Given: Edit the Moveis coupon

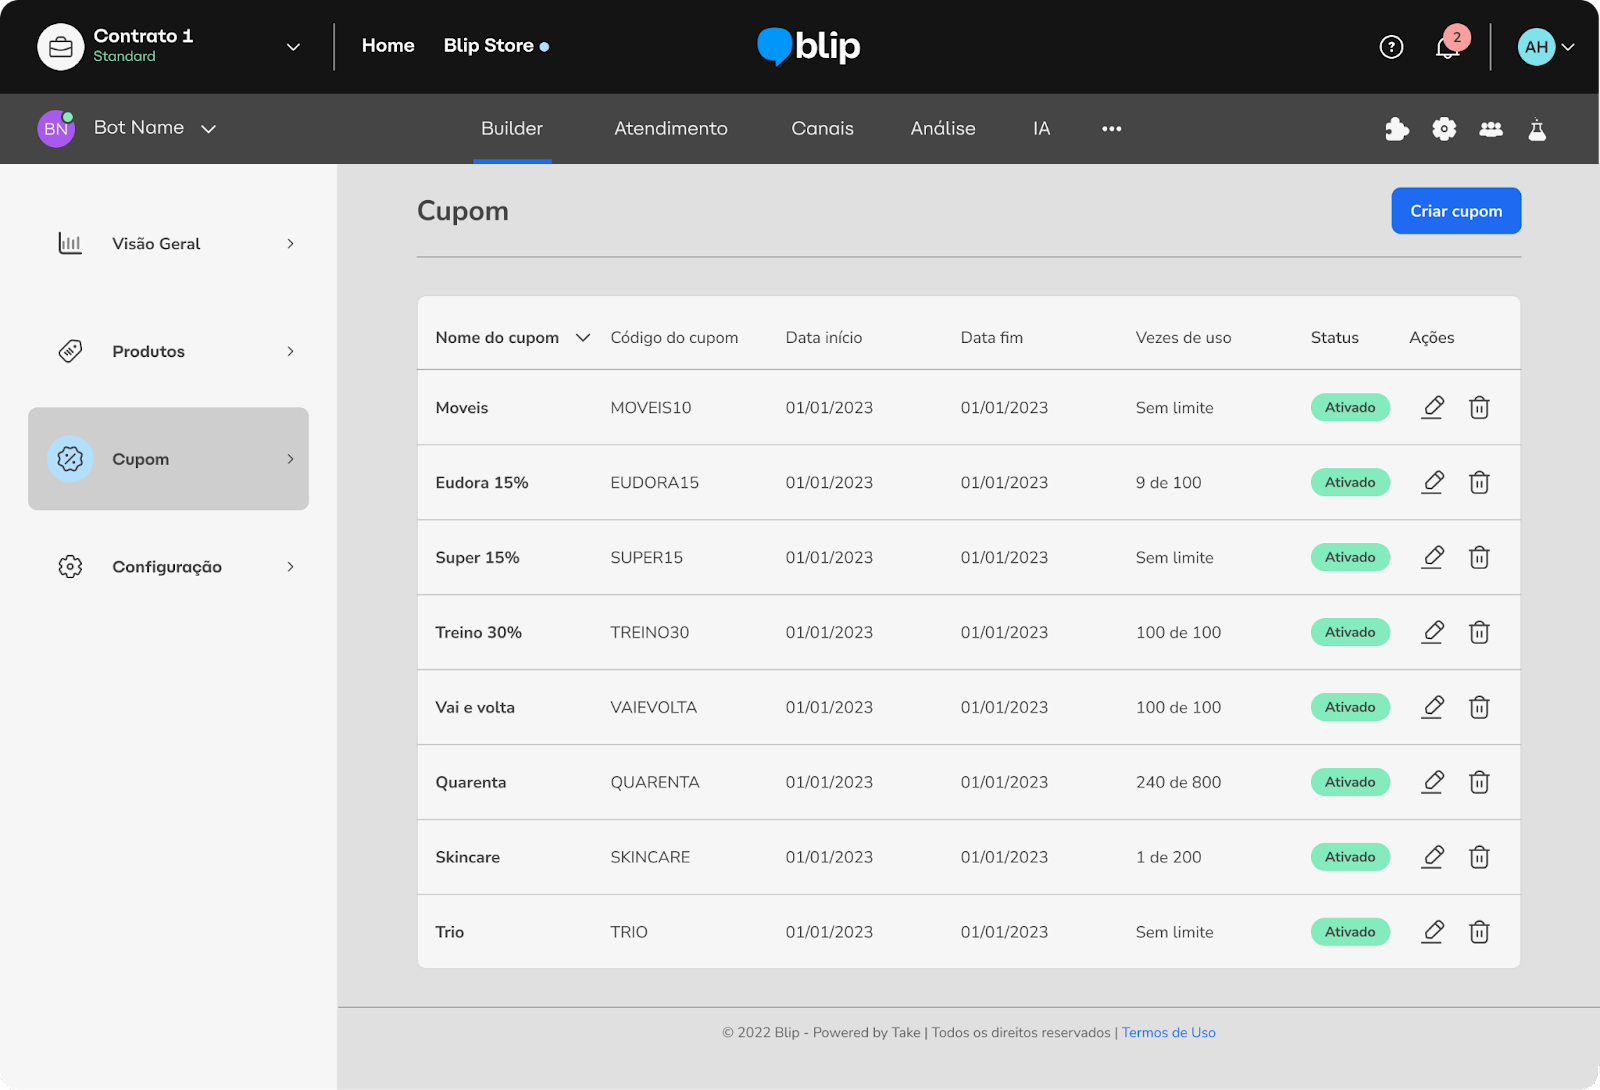Looking at the screenshot, I should coord(1433,407).
